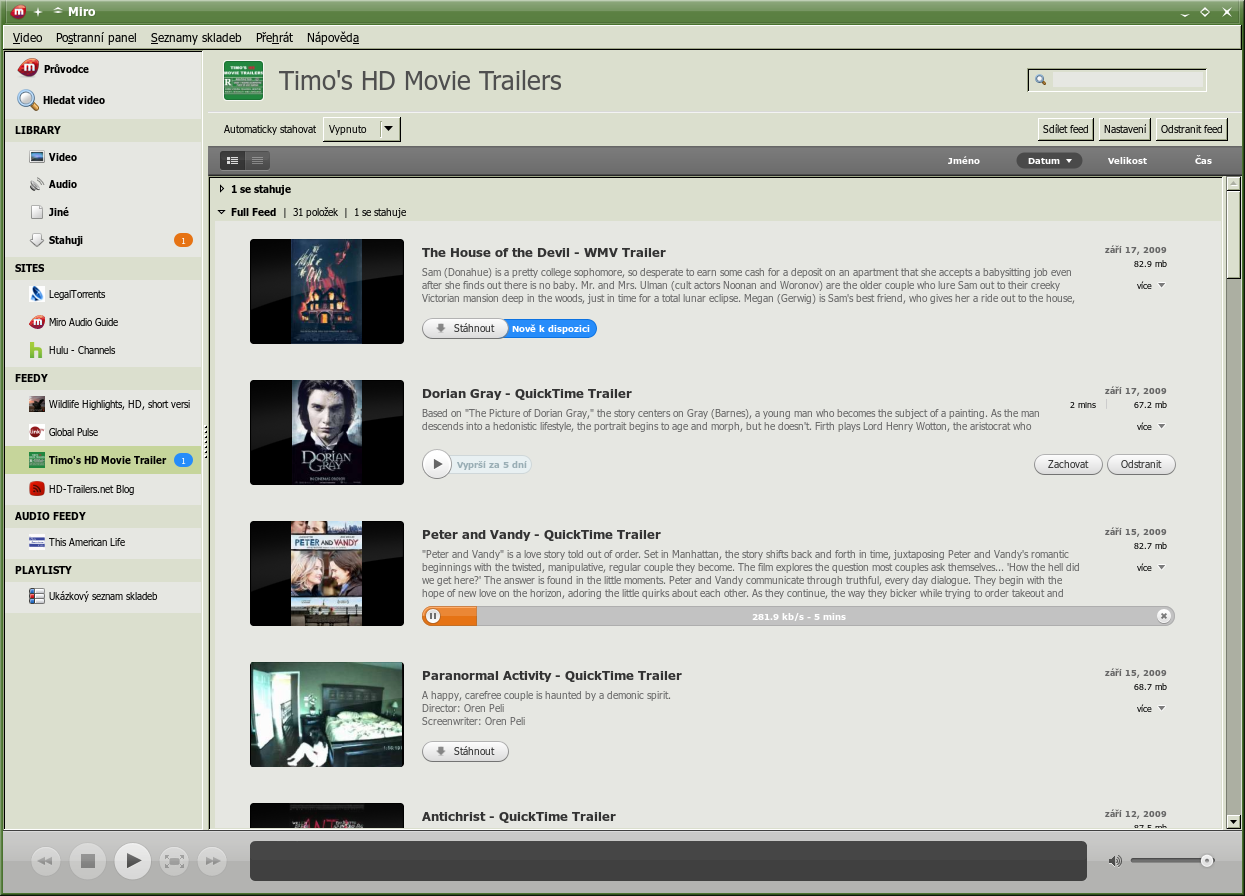This screenshot has width=1245, height=896.
Task: Select Audio in the Library section
Action: tap(102, 184)
